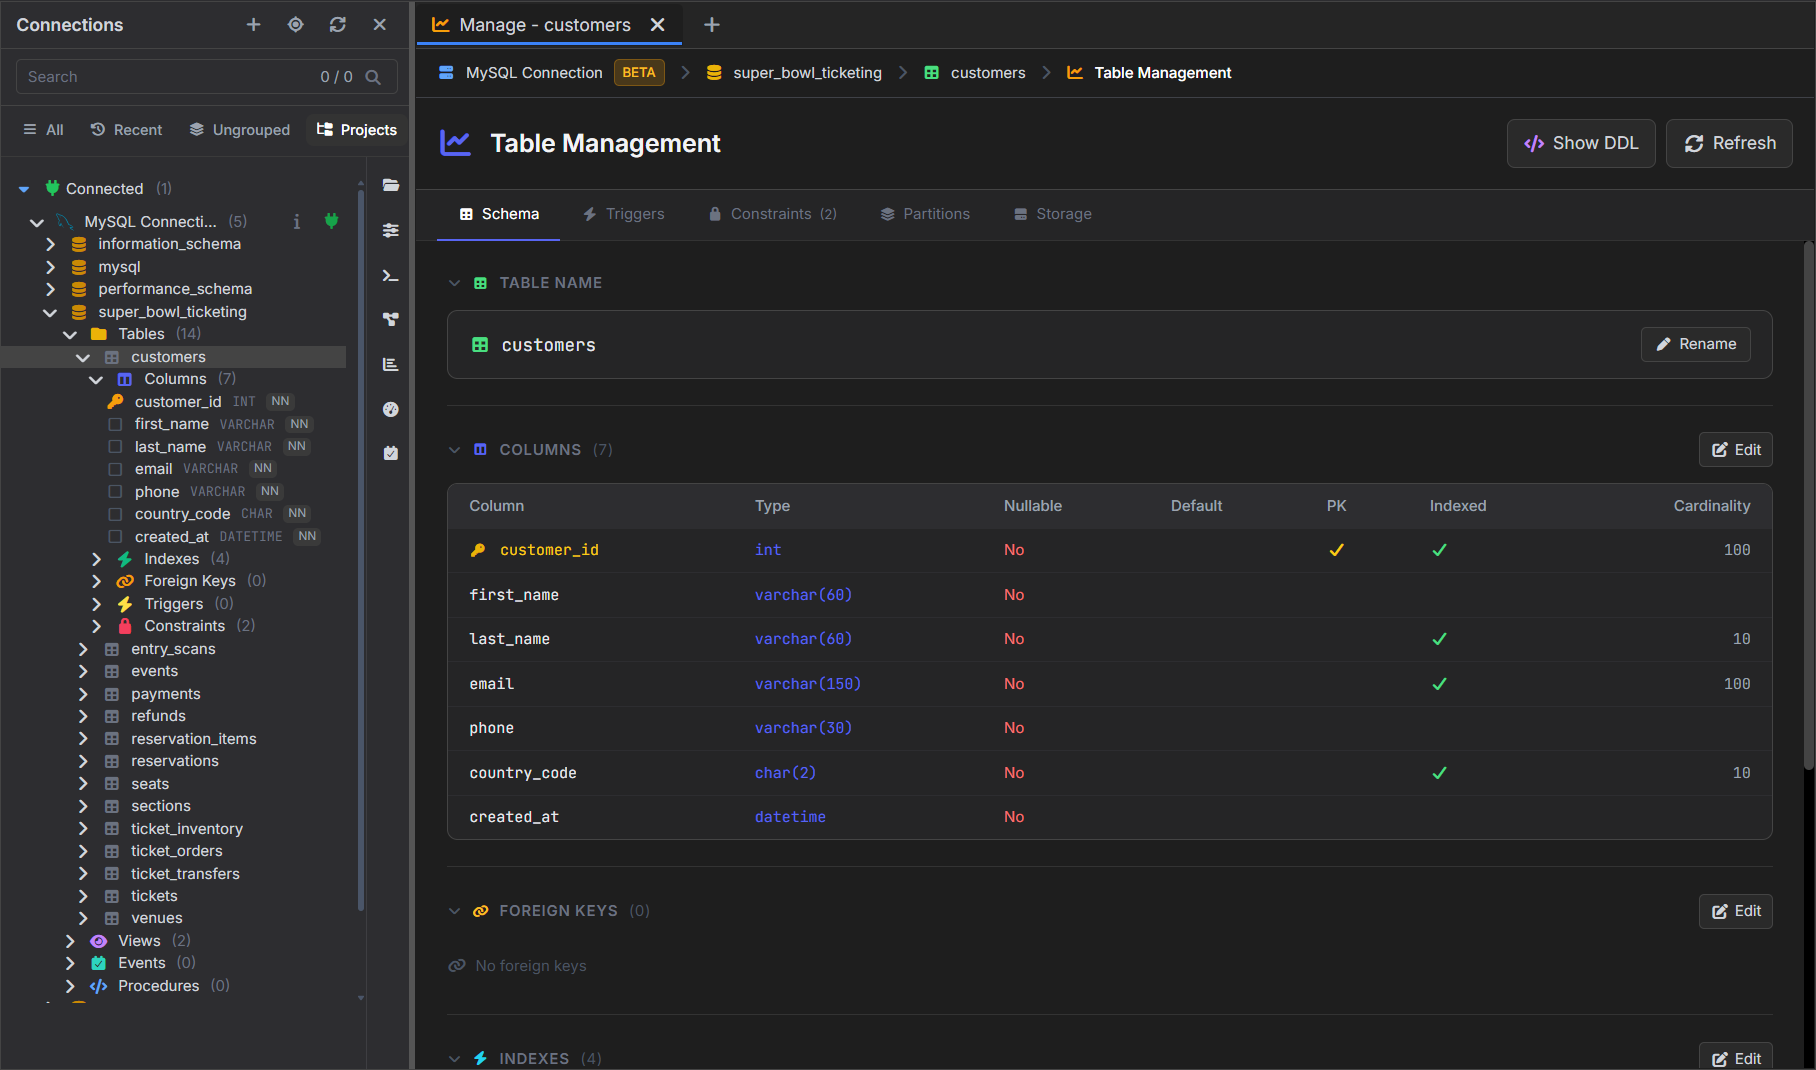Viewport: 1816px width, 1070px height.
Task: Click the Procedures code icon in tree
Action: click(x=98, y=986)
